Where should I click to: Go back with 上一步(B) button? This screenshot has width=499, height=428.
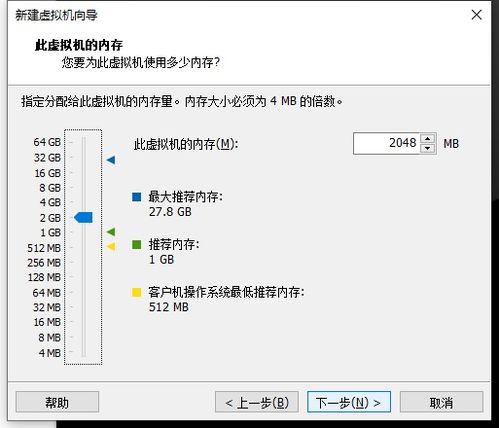[257, 402]
